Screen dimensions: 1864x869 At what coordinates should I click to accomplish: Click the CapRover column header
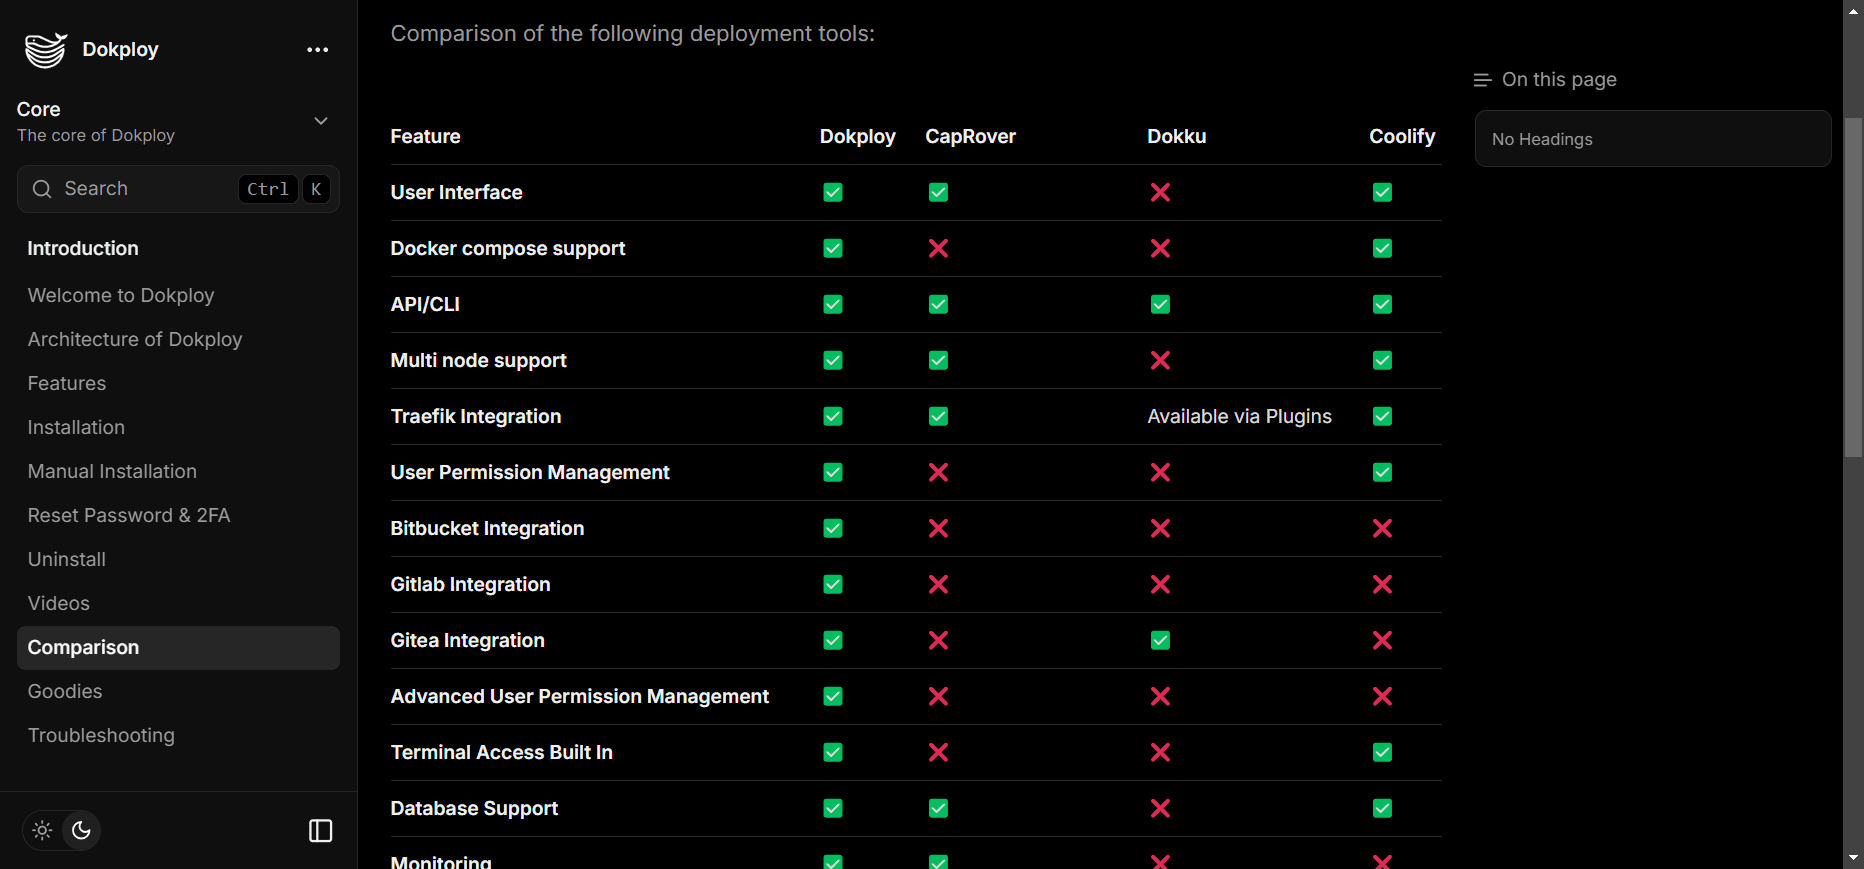970,136
